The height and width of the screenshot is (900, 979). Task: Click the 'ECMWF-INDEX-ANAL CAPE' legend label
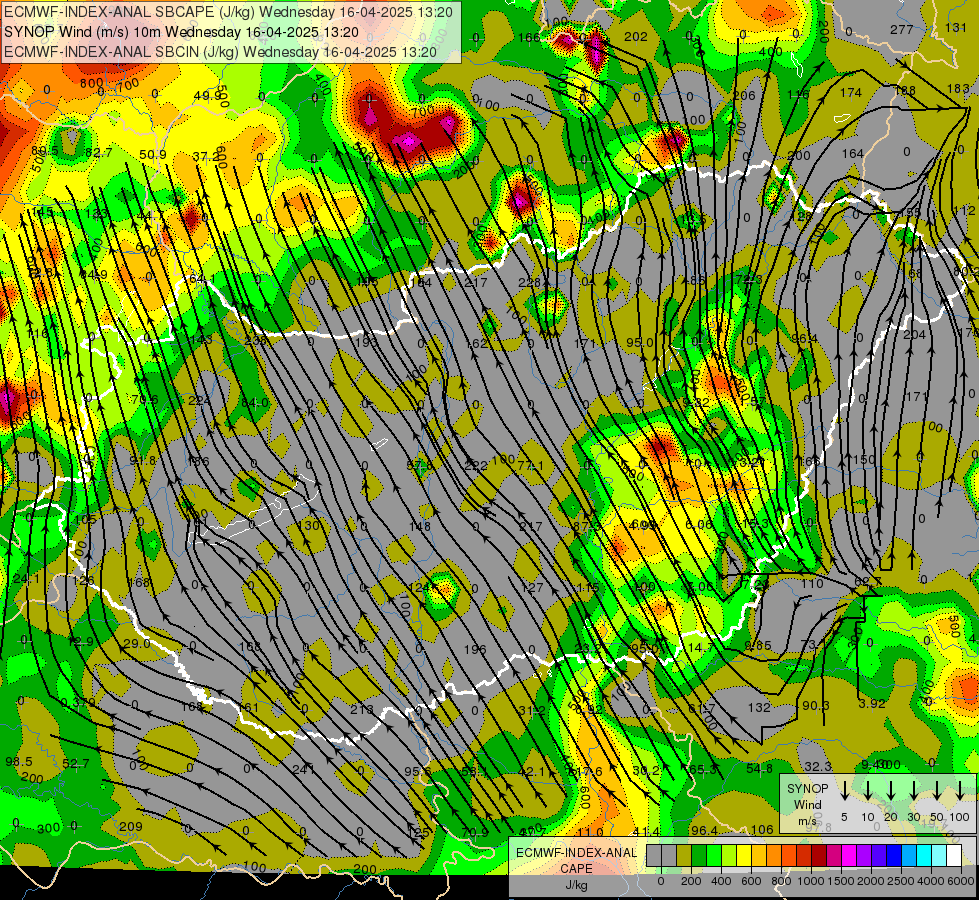click(576, 860)
